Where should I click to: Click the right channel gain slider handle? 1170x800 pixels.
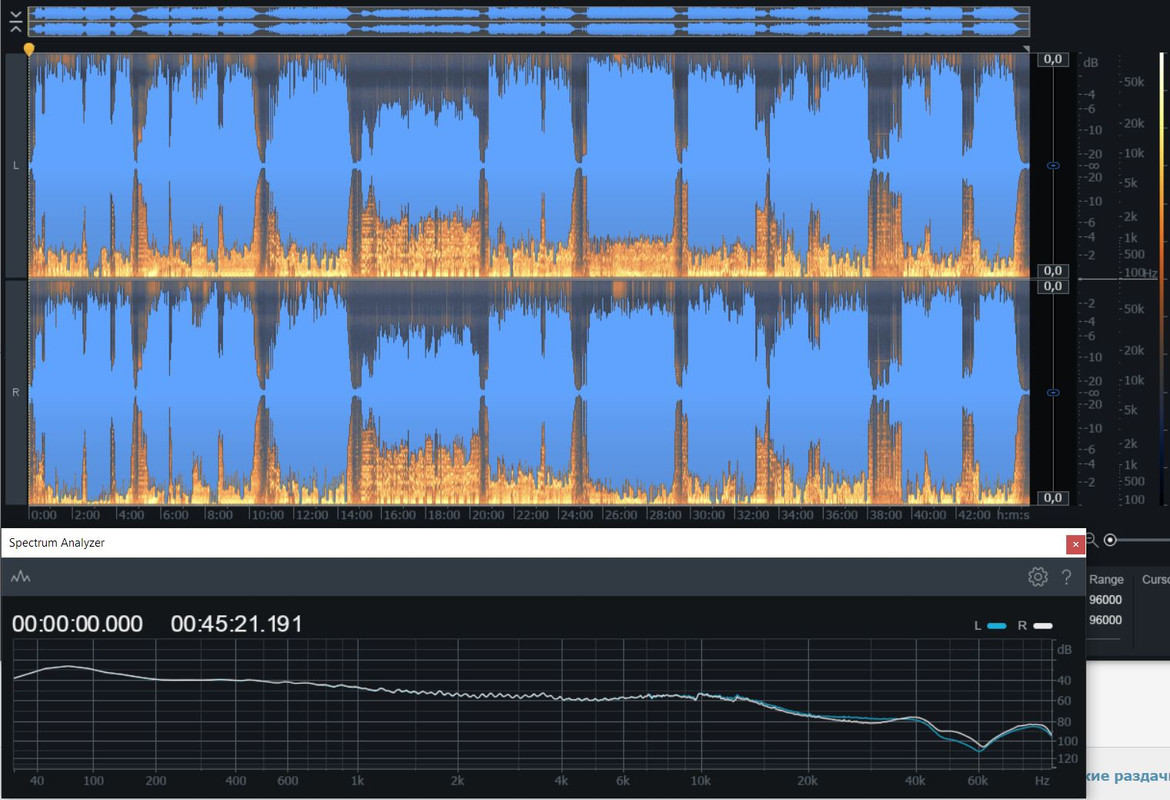tap(1053, 392)
